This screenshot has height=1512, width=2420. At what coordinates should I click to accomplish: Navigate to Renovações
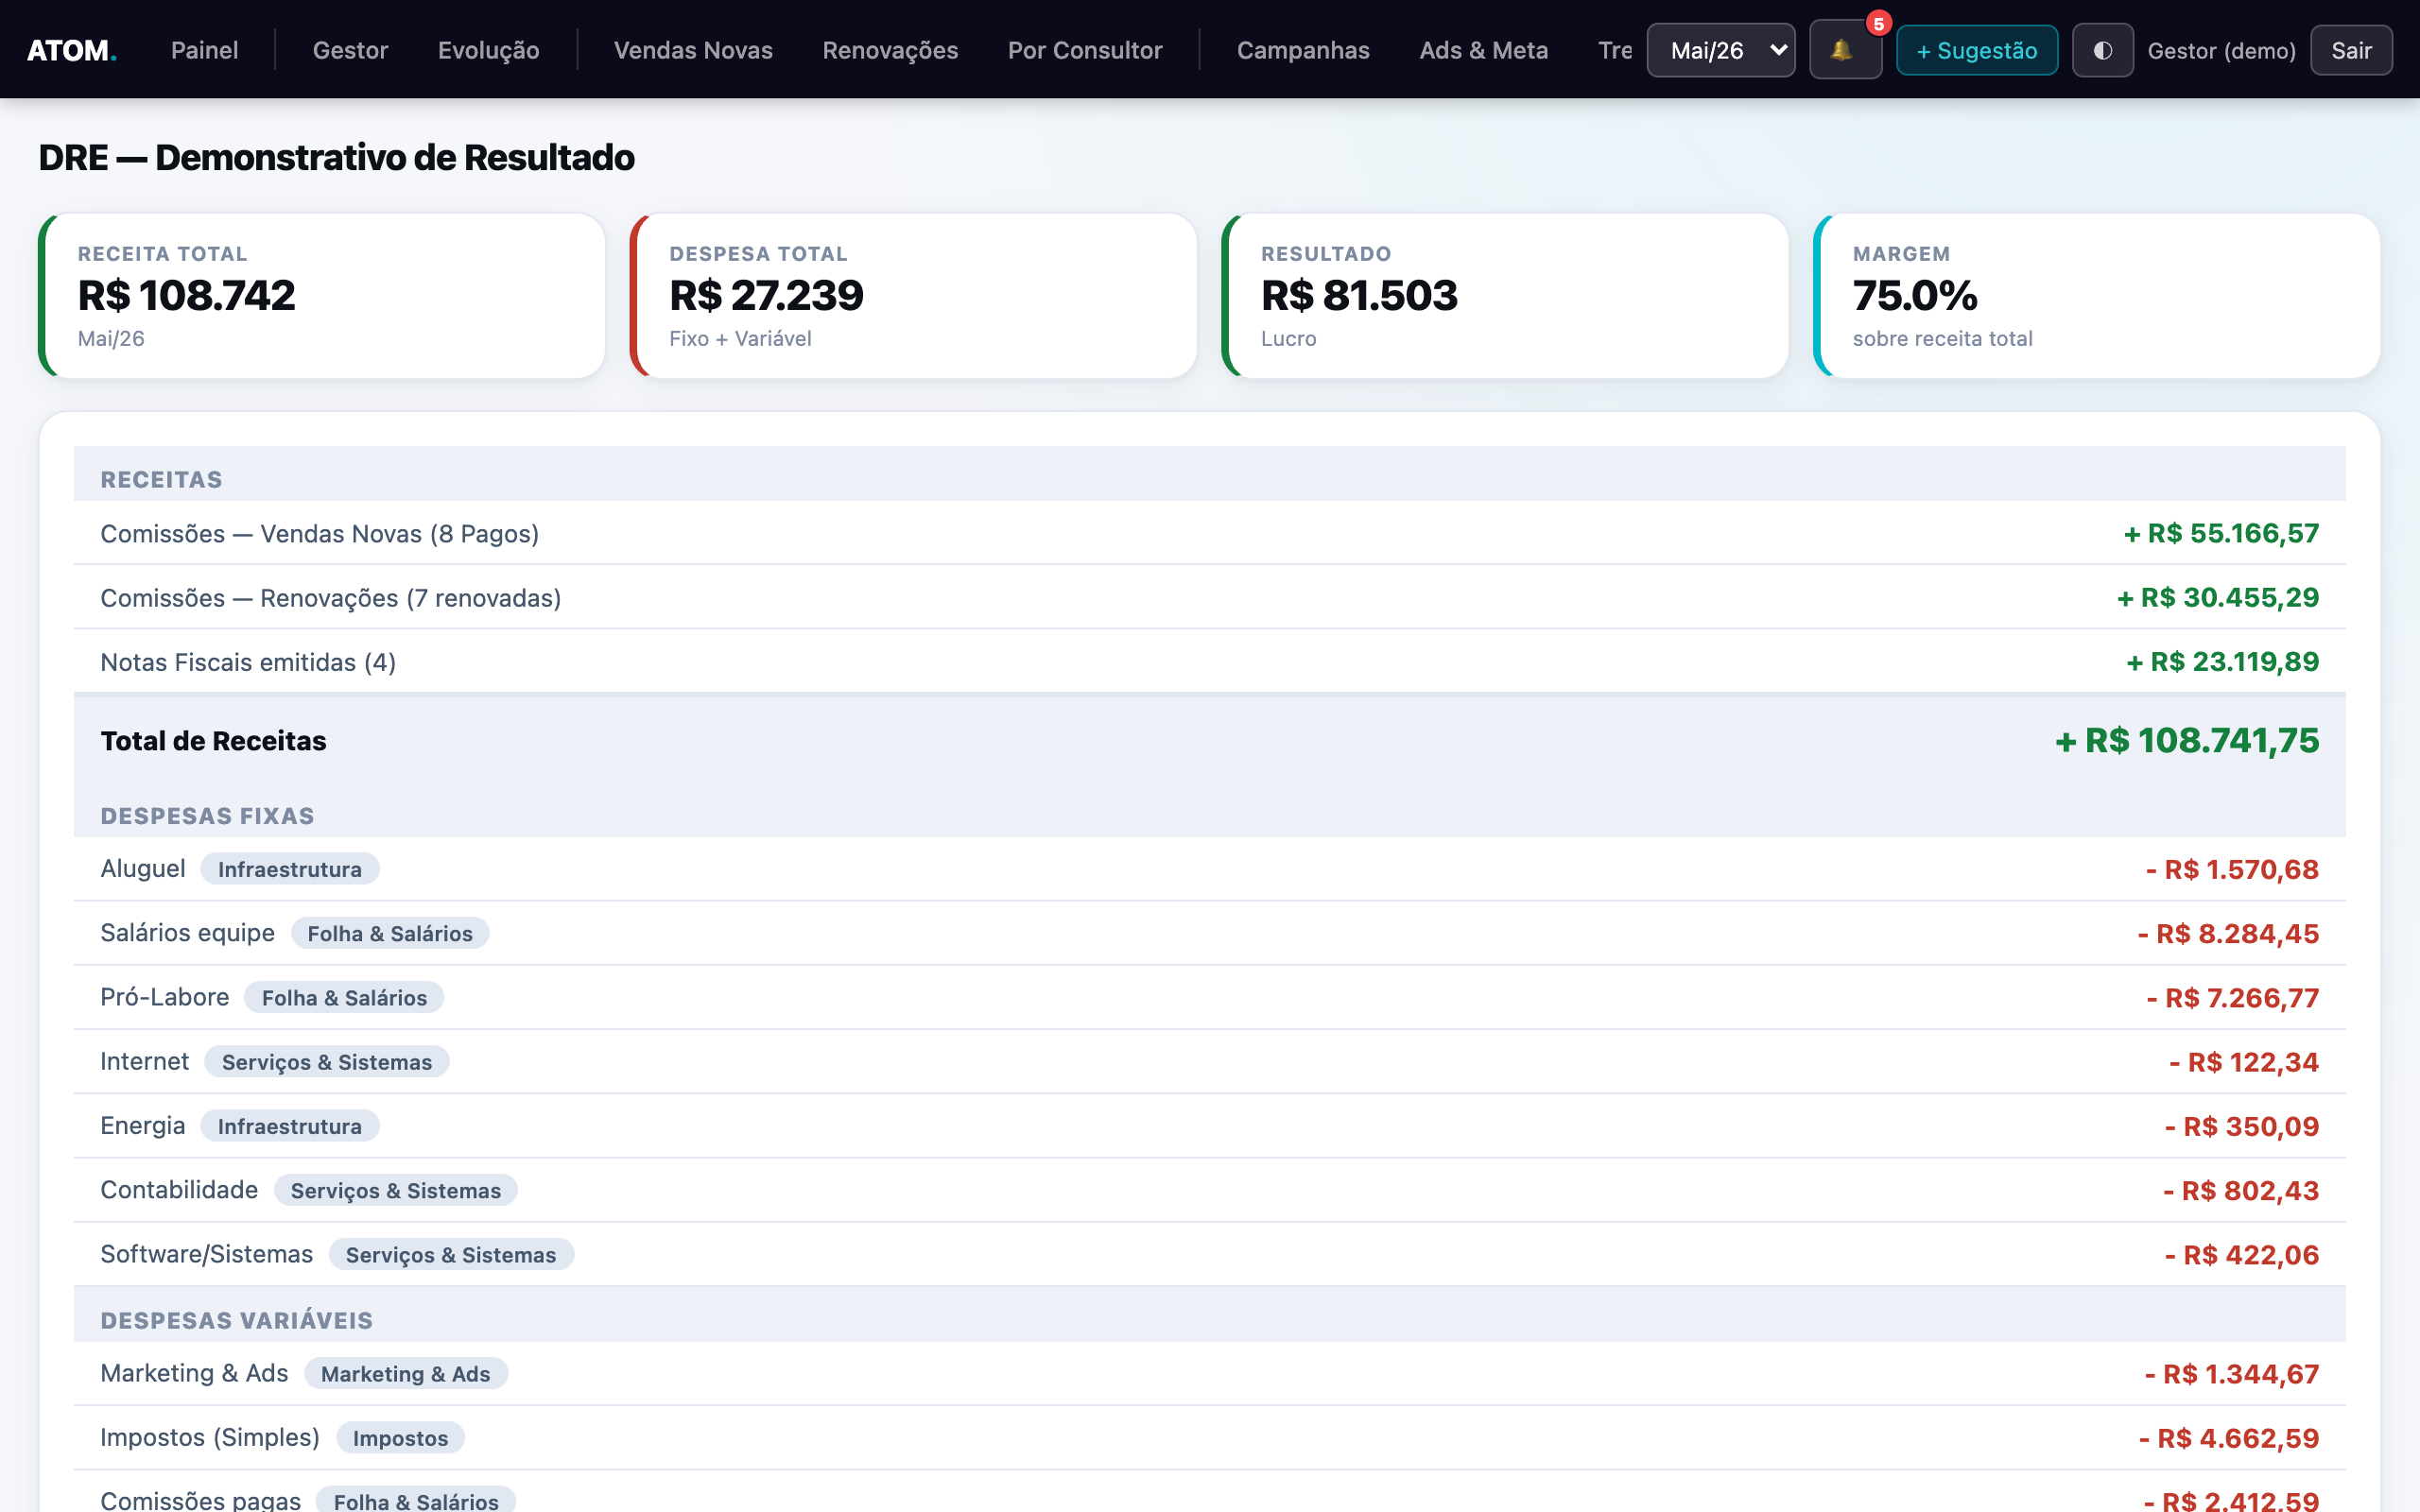pyautogui.click(x=890, y=50)
